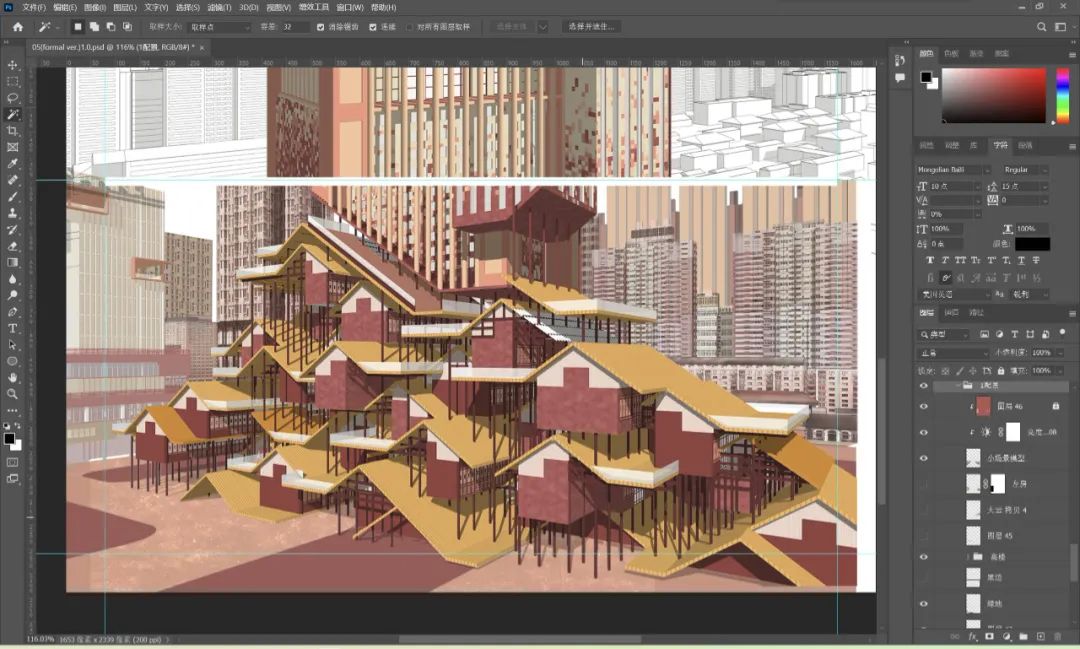Select the Move tool
Viewport: 1080px width, 649px height.
click(12, 65)
